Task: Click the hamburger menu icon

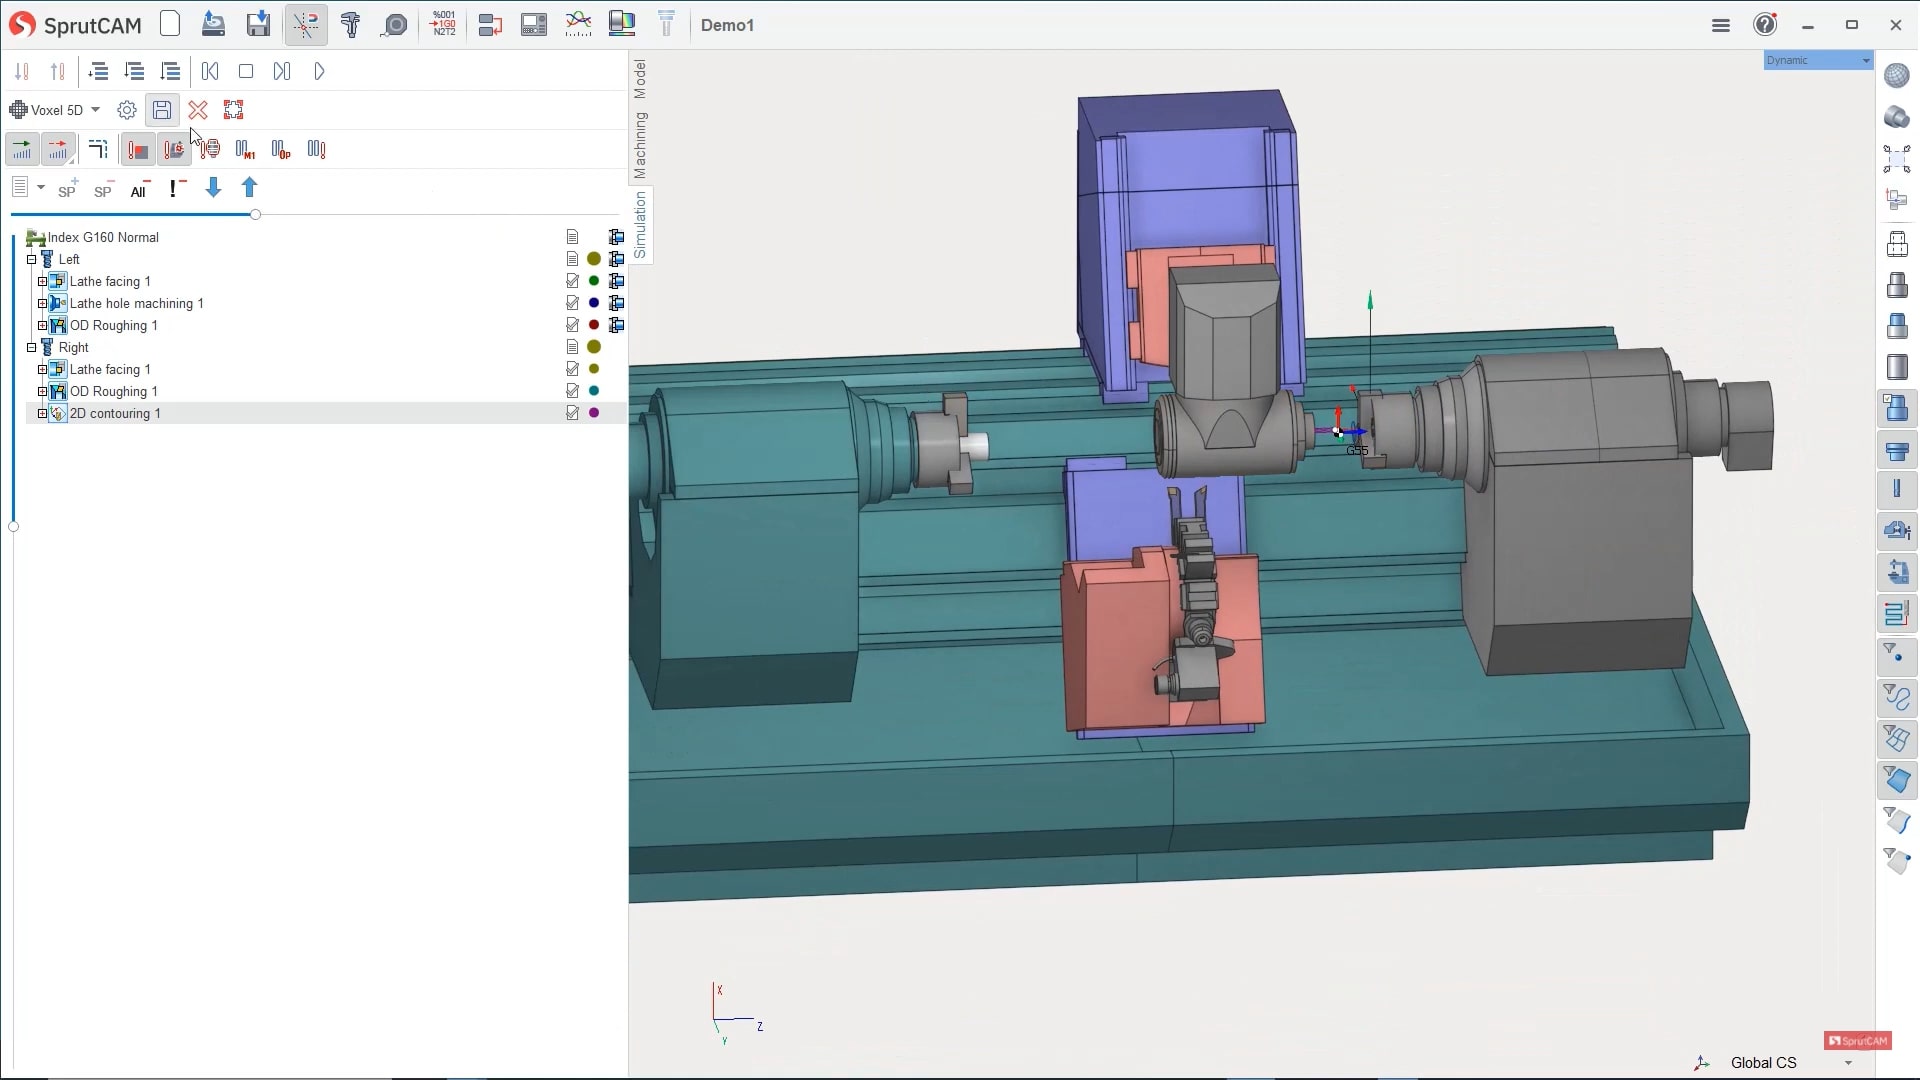Action: pyautogui.click(x=1721, y=25)
